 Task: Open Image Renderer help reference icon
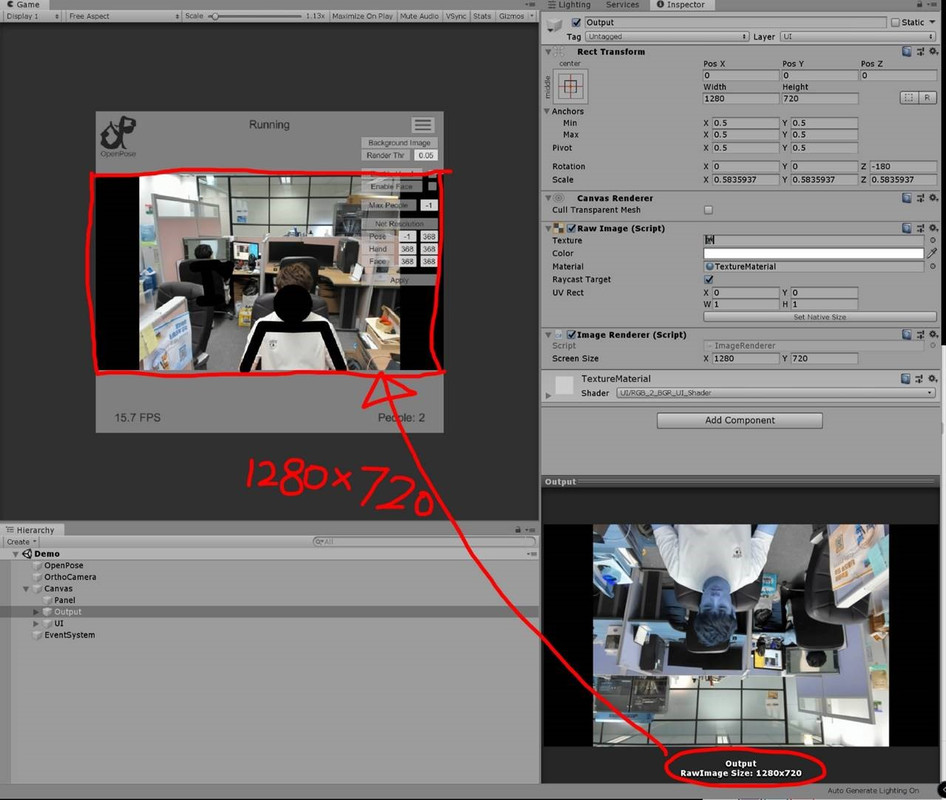click(x=906, y=334)
